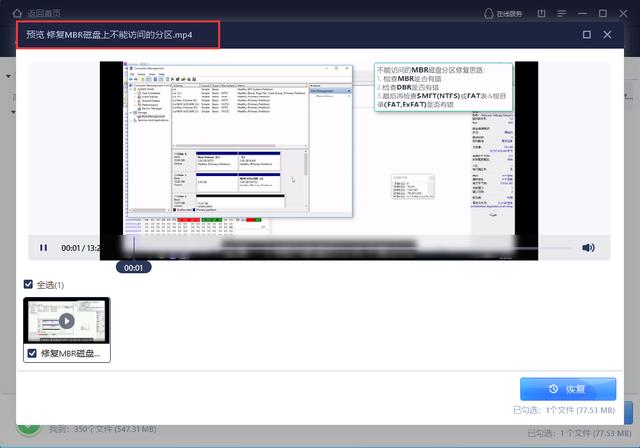Image resolution: width=640 pixels, height=448 pixels.
Task: Click the 恢复 recover button
Action: point(568,389)
